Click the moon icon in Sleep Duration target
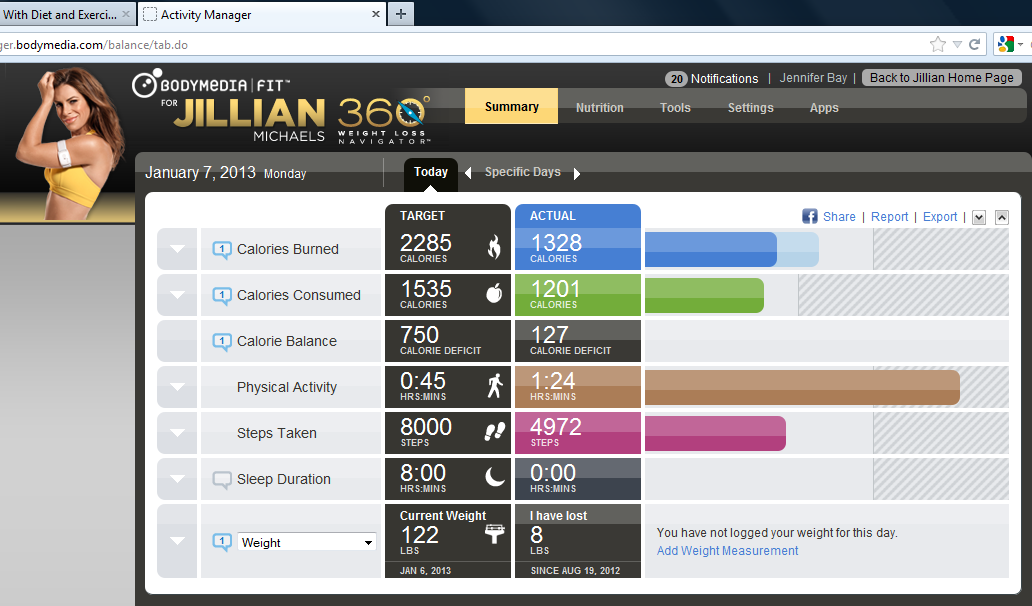This screenshot has width=1032, height=606. tap(495, 476)
